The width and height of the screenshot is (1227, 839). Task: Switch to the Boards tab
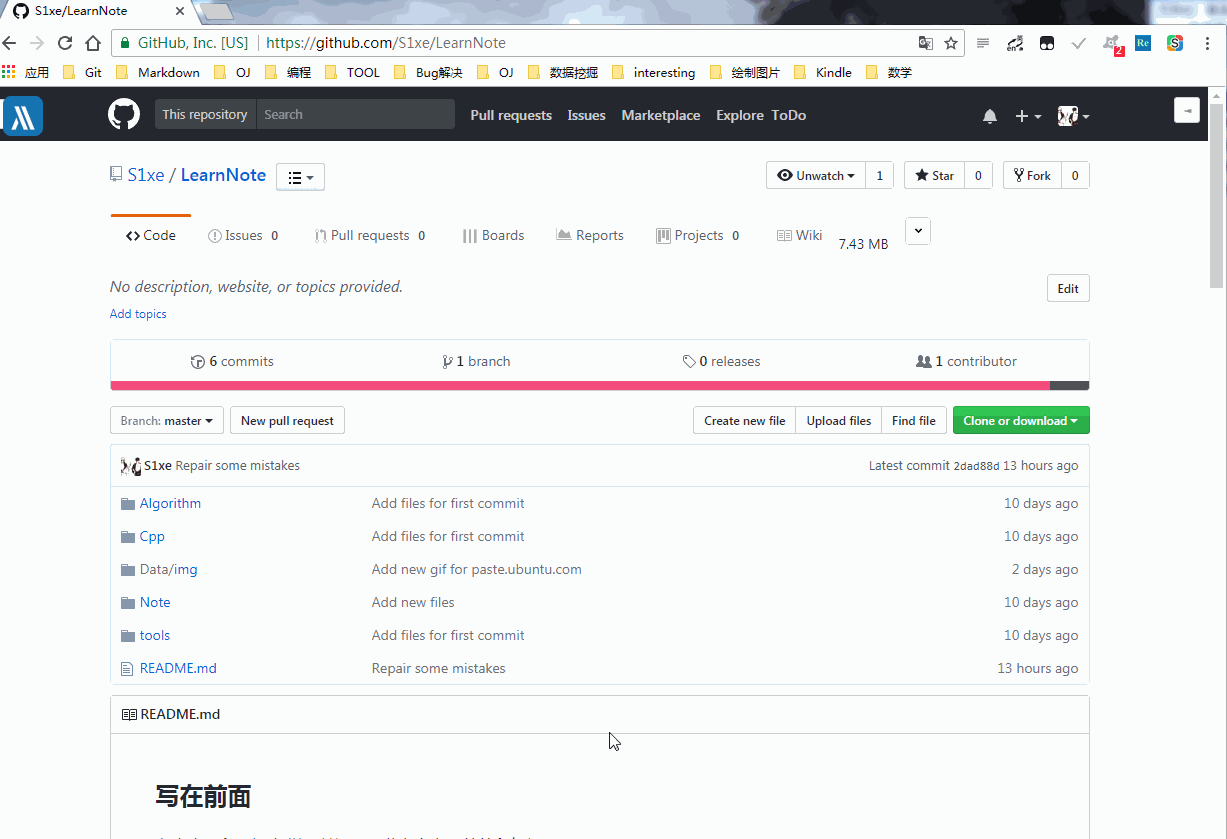pos(493,236)
